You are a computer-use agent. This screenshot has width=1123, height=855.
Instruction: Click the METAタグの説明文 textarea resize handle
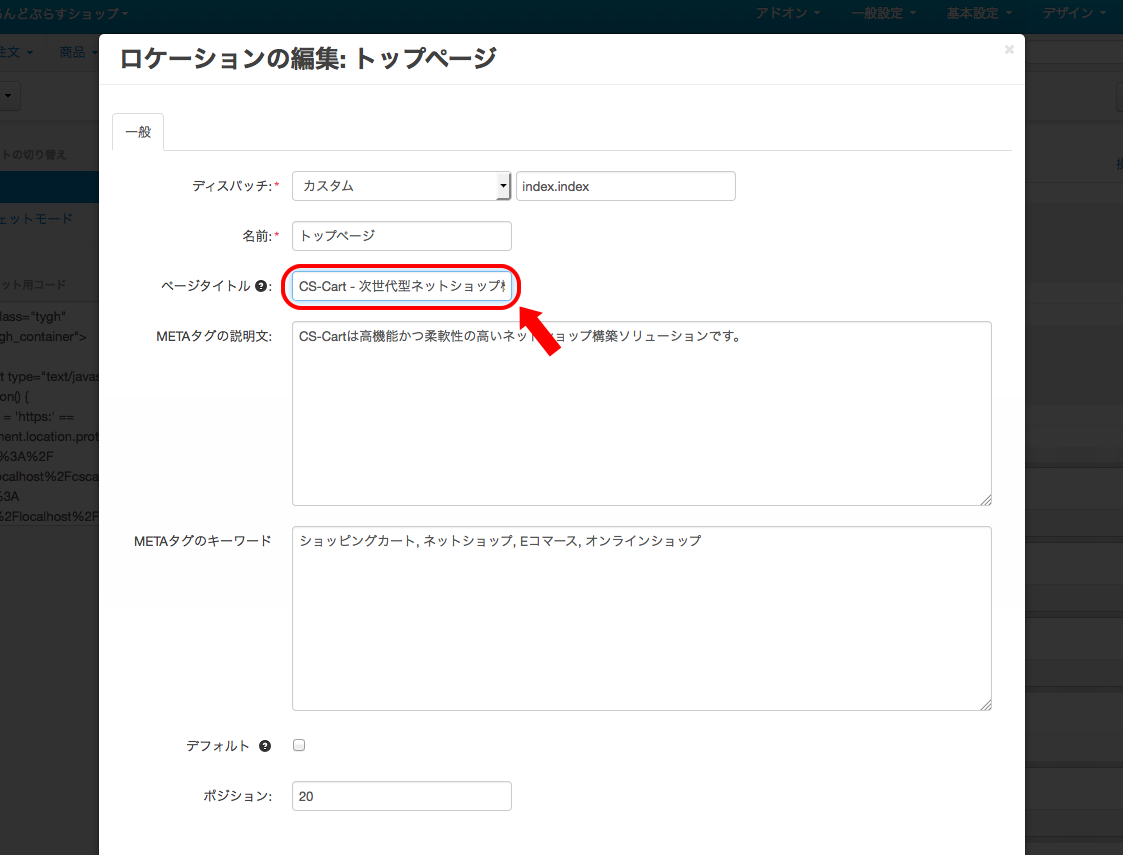click(986, 500)
